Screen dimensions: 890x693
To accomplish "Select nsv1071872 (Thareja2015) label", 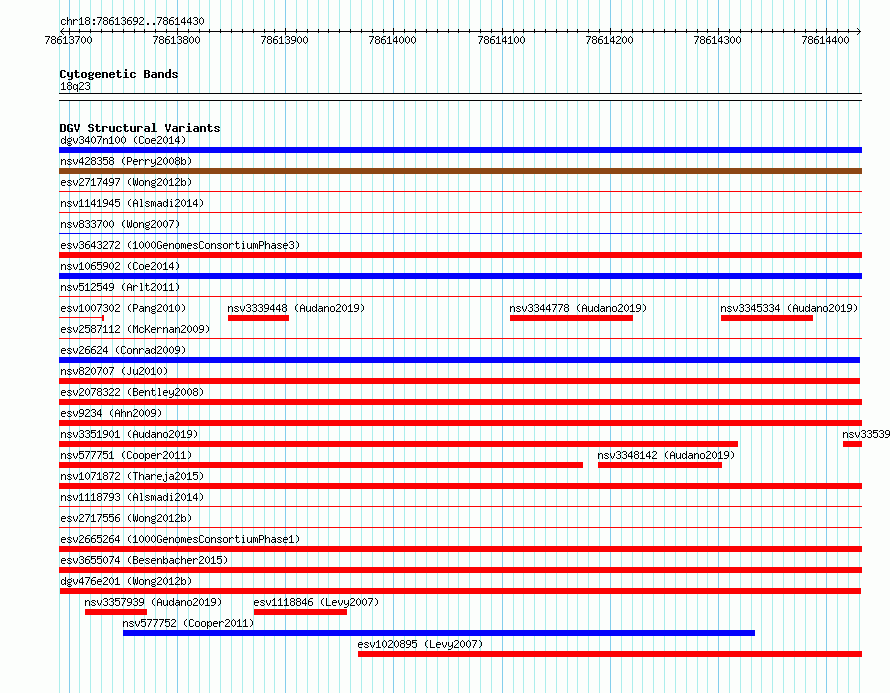I will pos(132,476).
